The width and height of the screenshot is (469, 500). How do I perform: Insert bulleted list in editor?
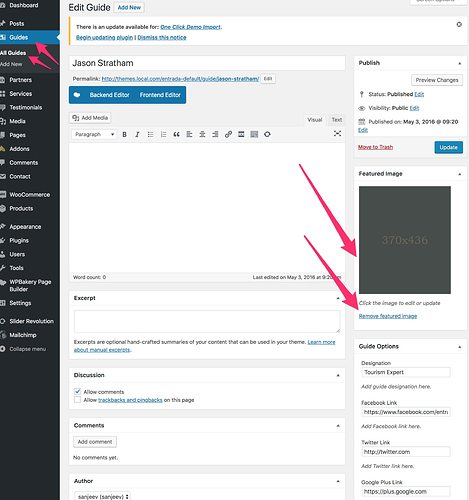point(150,134)
